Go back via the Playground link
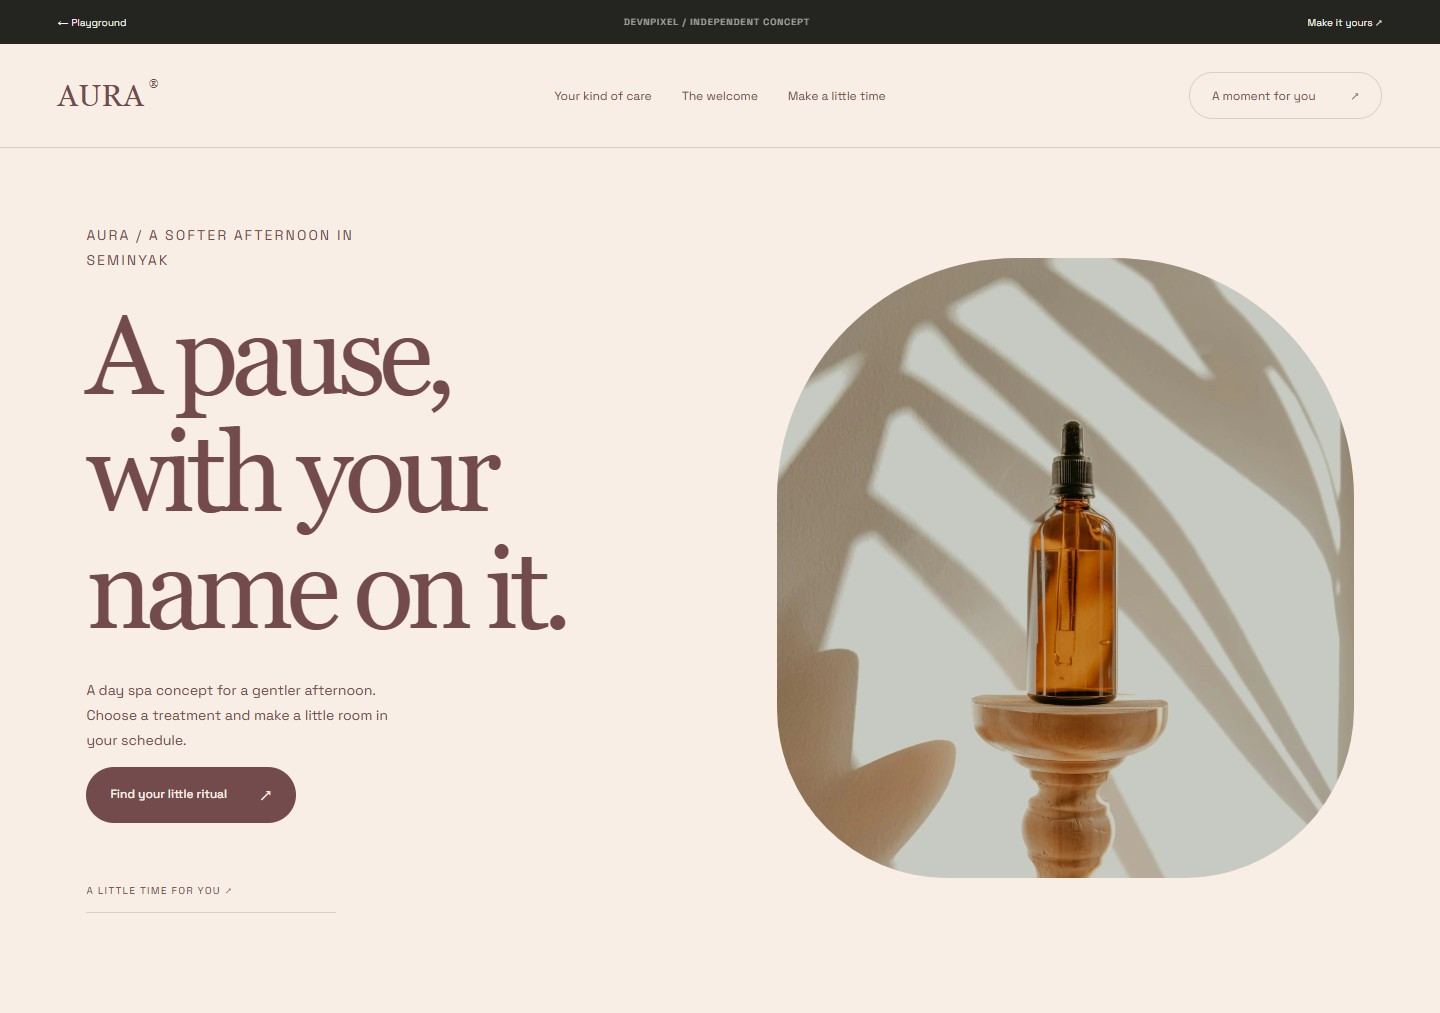Viewport: 1440px width, 1013px height. pos(92,22)
